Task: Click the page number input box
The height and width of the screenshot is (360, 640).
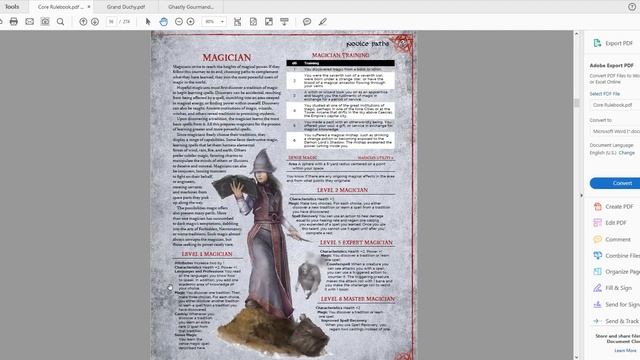Action: (x=111, y=22)
